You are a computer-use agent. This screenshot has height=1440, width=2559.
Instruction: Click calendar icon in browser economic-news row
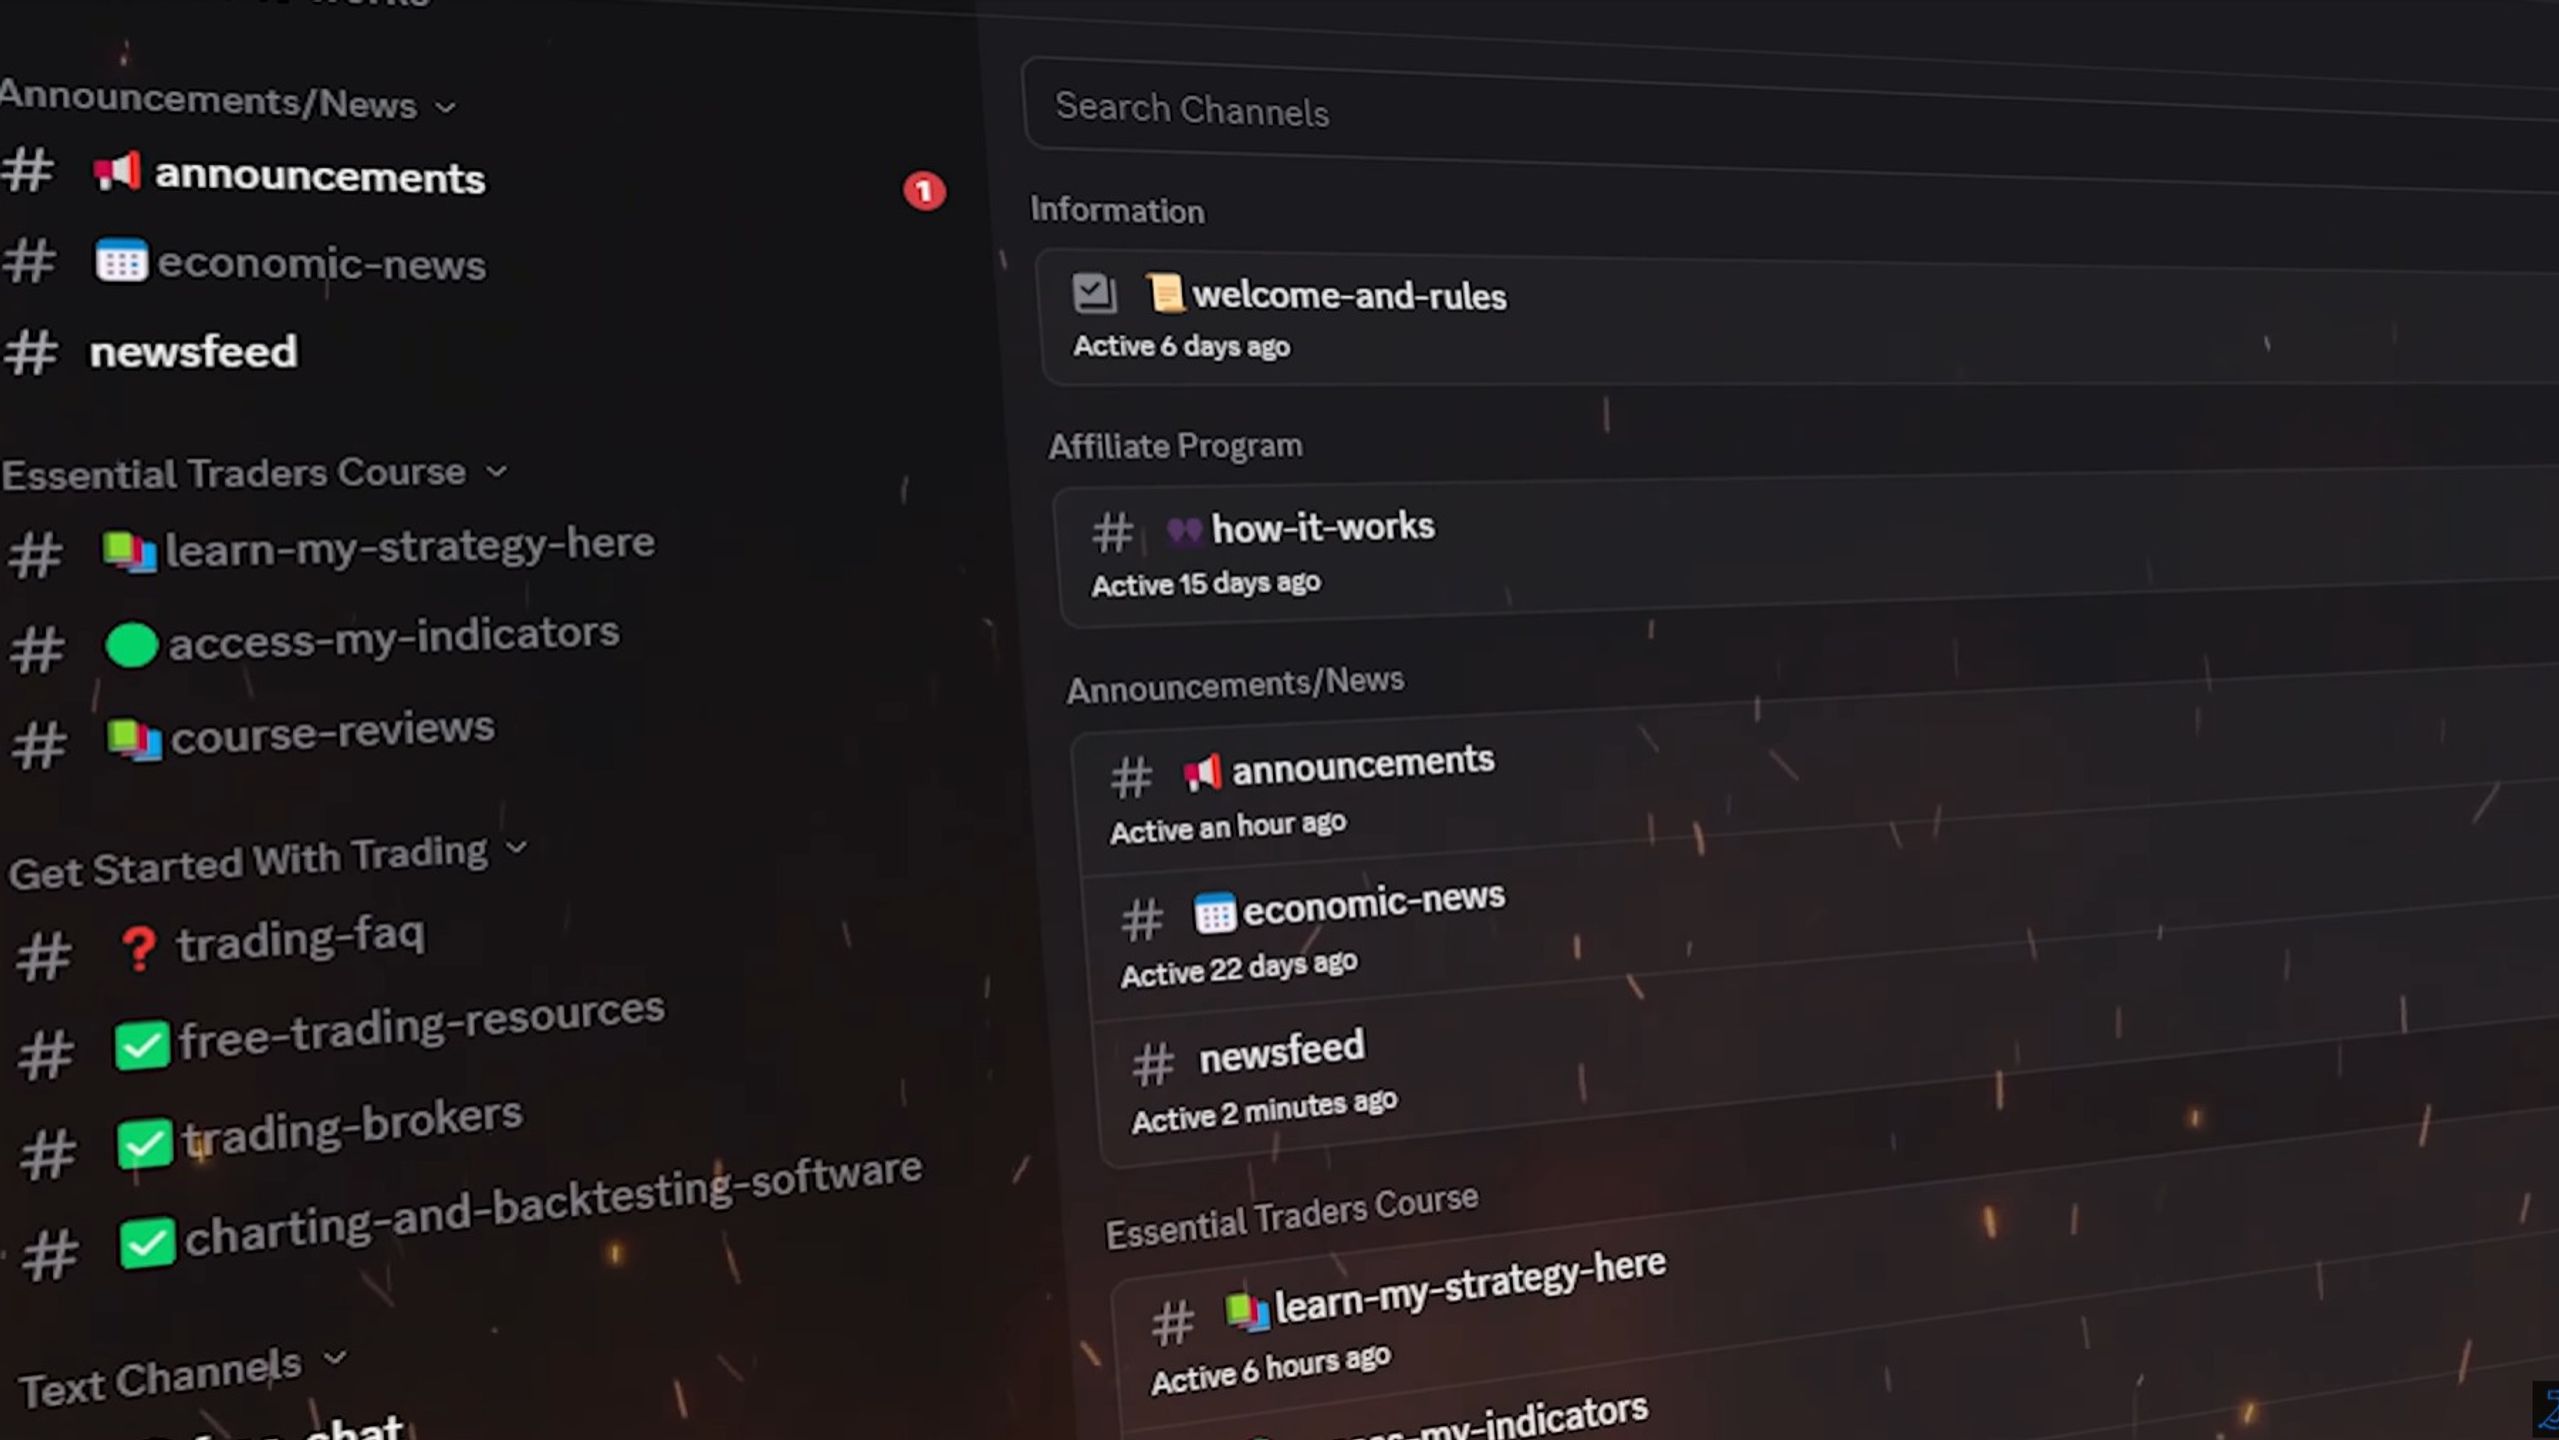pyautogui.click(x=1215, y=912)
